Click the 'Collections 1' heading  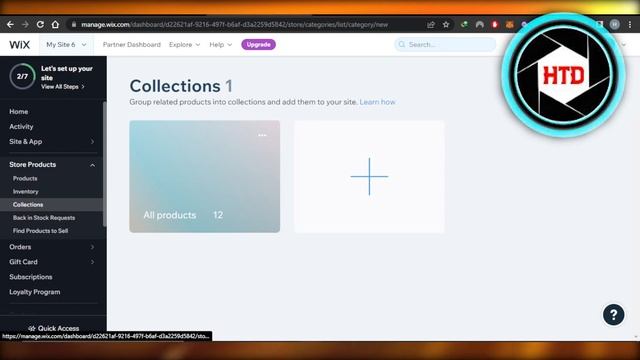[181, 86]
